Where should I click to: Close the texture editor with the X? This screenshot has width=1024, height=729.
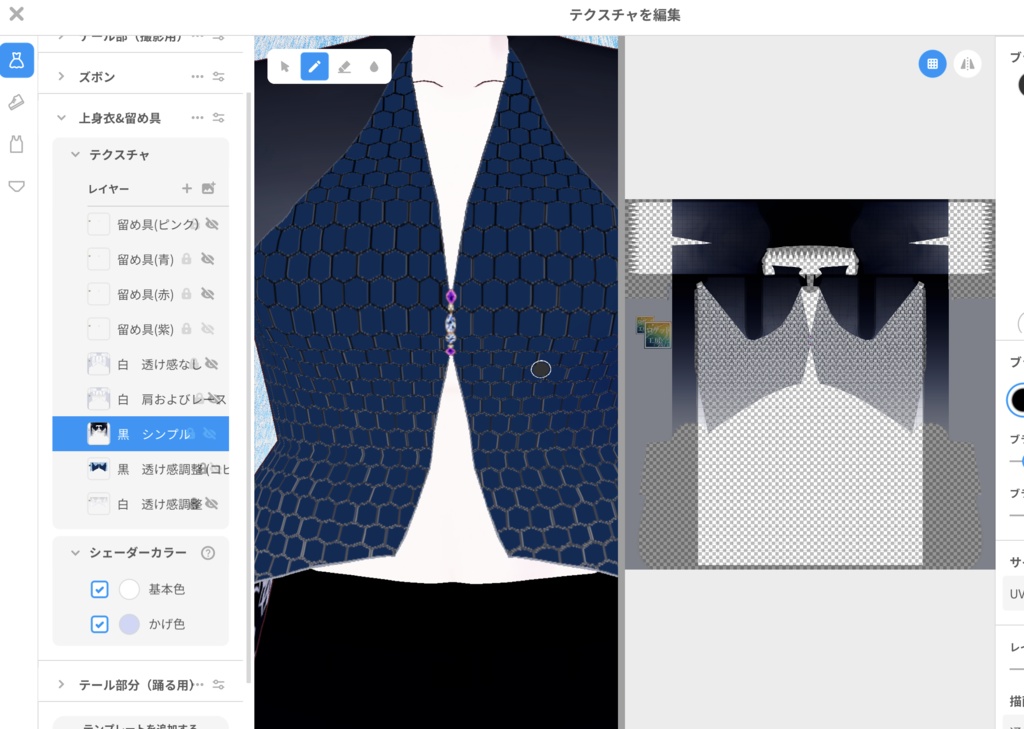coord(16,14)
